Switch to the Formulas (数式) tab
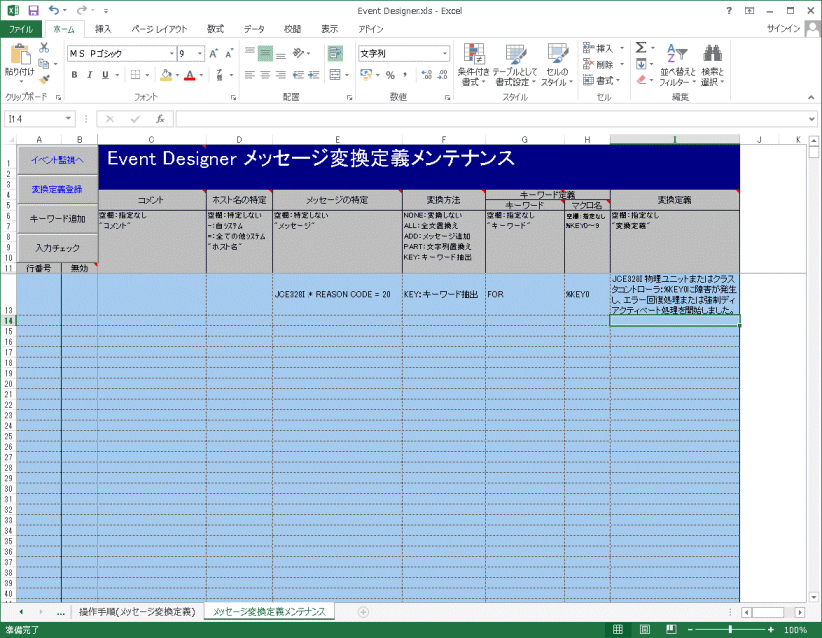This screenshot has height=638, width=822. pyautogui.click(x=215, y=29)
